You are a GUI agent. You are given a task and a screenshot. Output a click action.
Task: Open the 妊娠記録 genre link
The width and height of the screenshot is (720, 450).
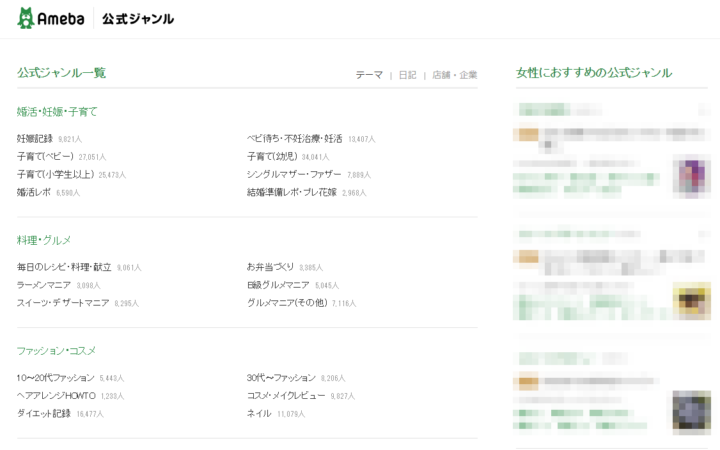[35, 139]
